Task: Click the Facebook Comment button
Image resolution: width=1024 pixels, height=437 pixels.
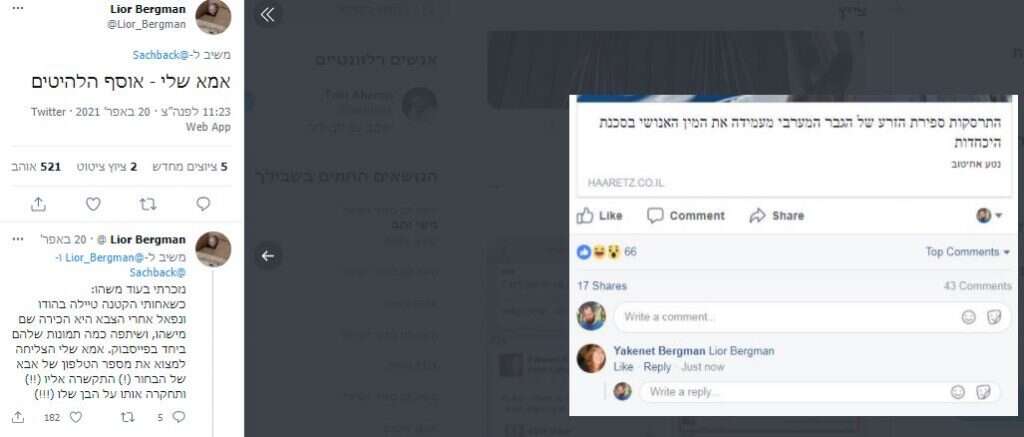Action: 686,216
